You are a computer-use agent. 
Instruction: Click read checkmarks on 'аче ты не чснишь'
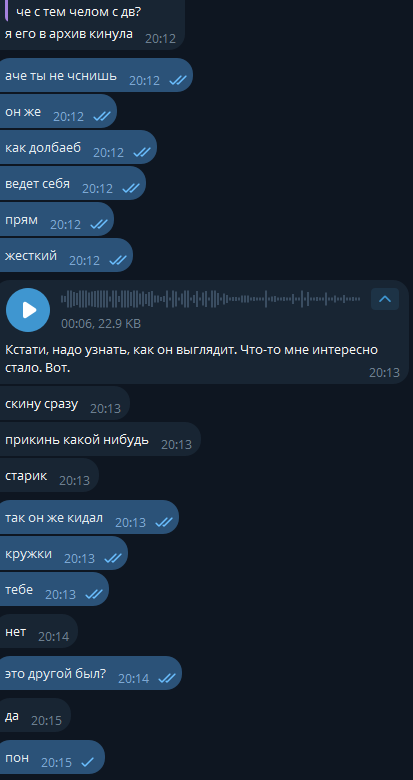point(178,80)
